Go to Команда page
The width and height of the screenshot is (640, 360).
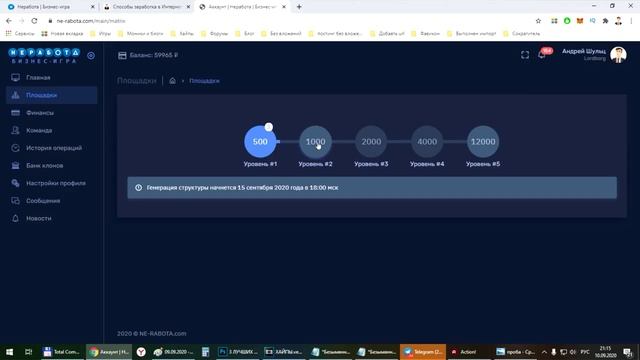coord(39,131)
